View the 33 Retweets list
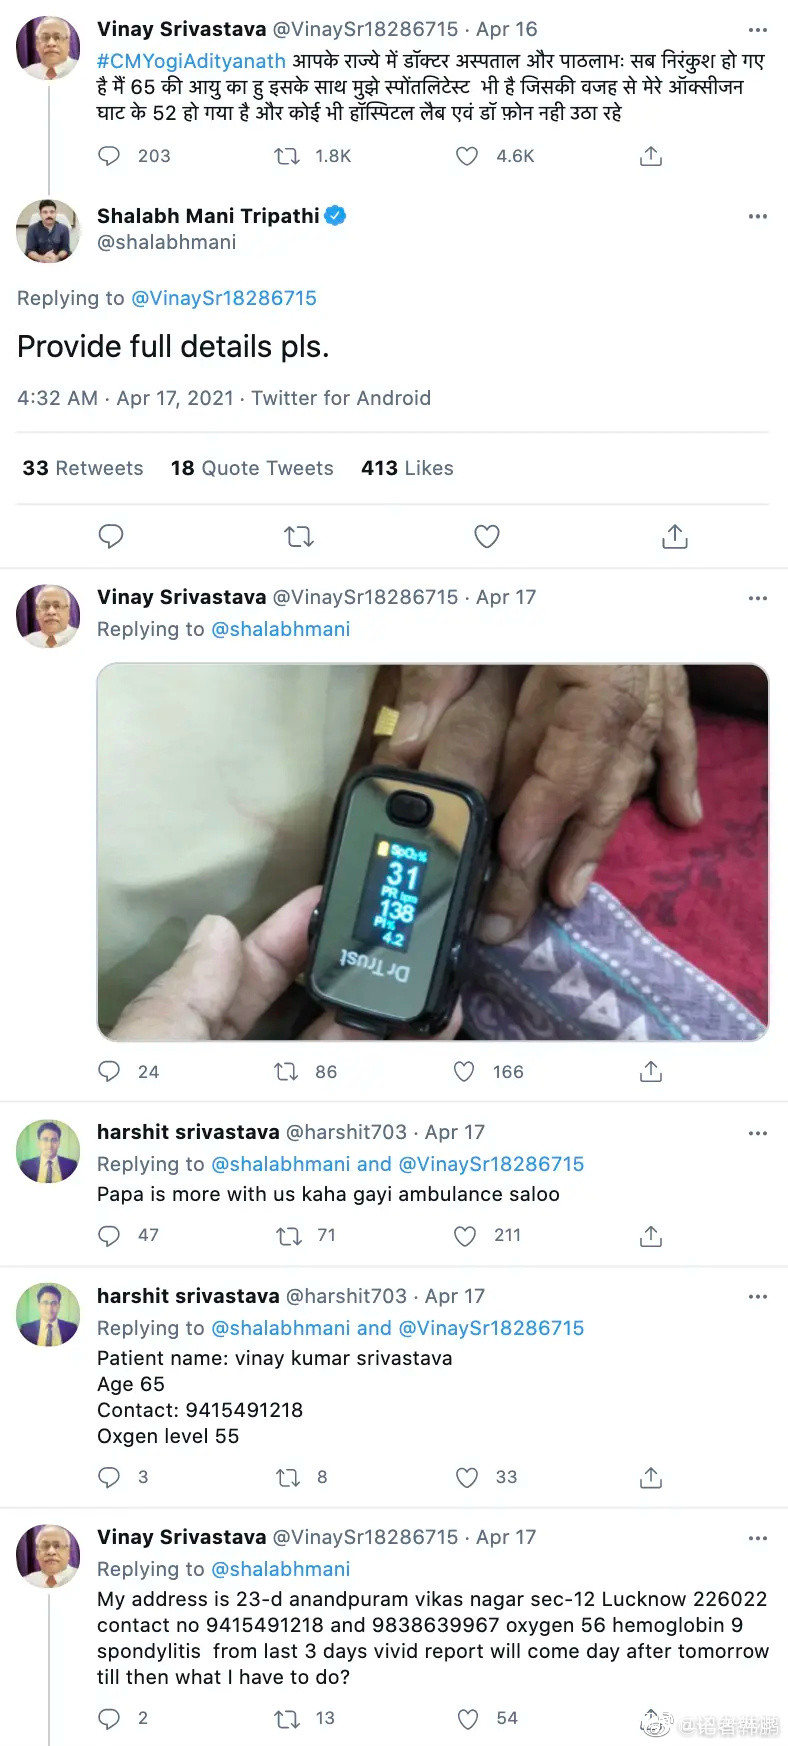 (x=83, y=468)
